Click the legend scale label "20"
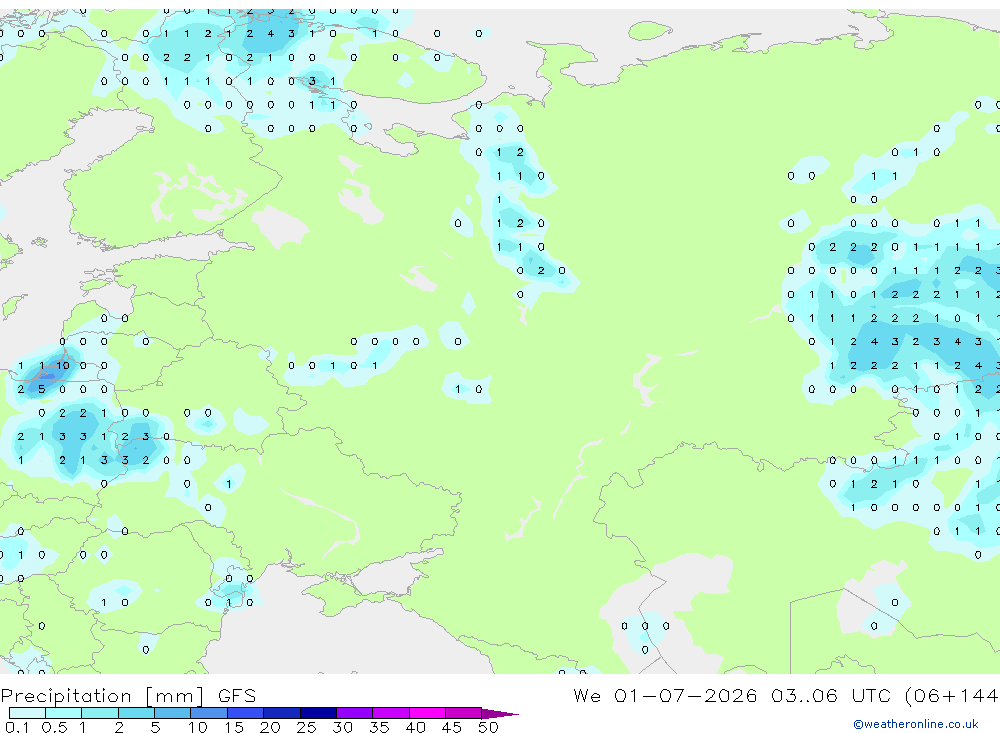The image size is (1000, 733). (x=270, y=727)
